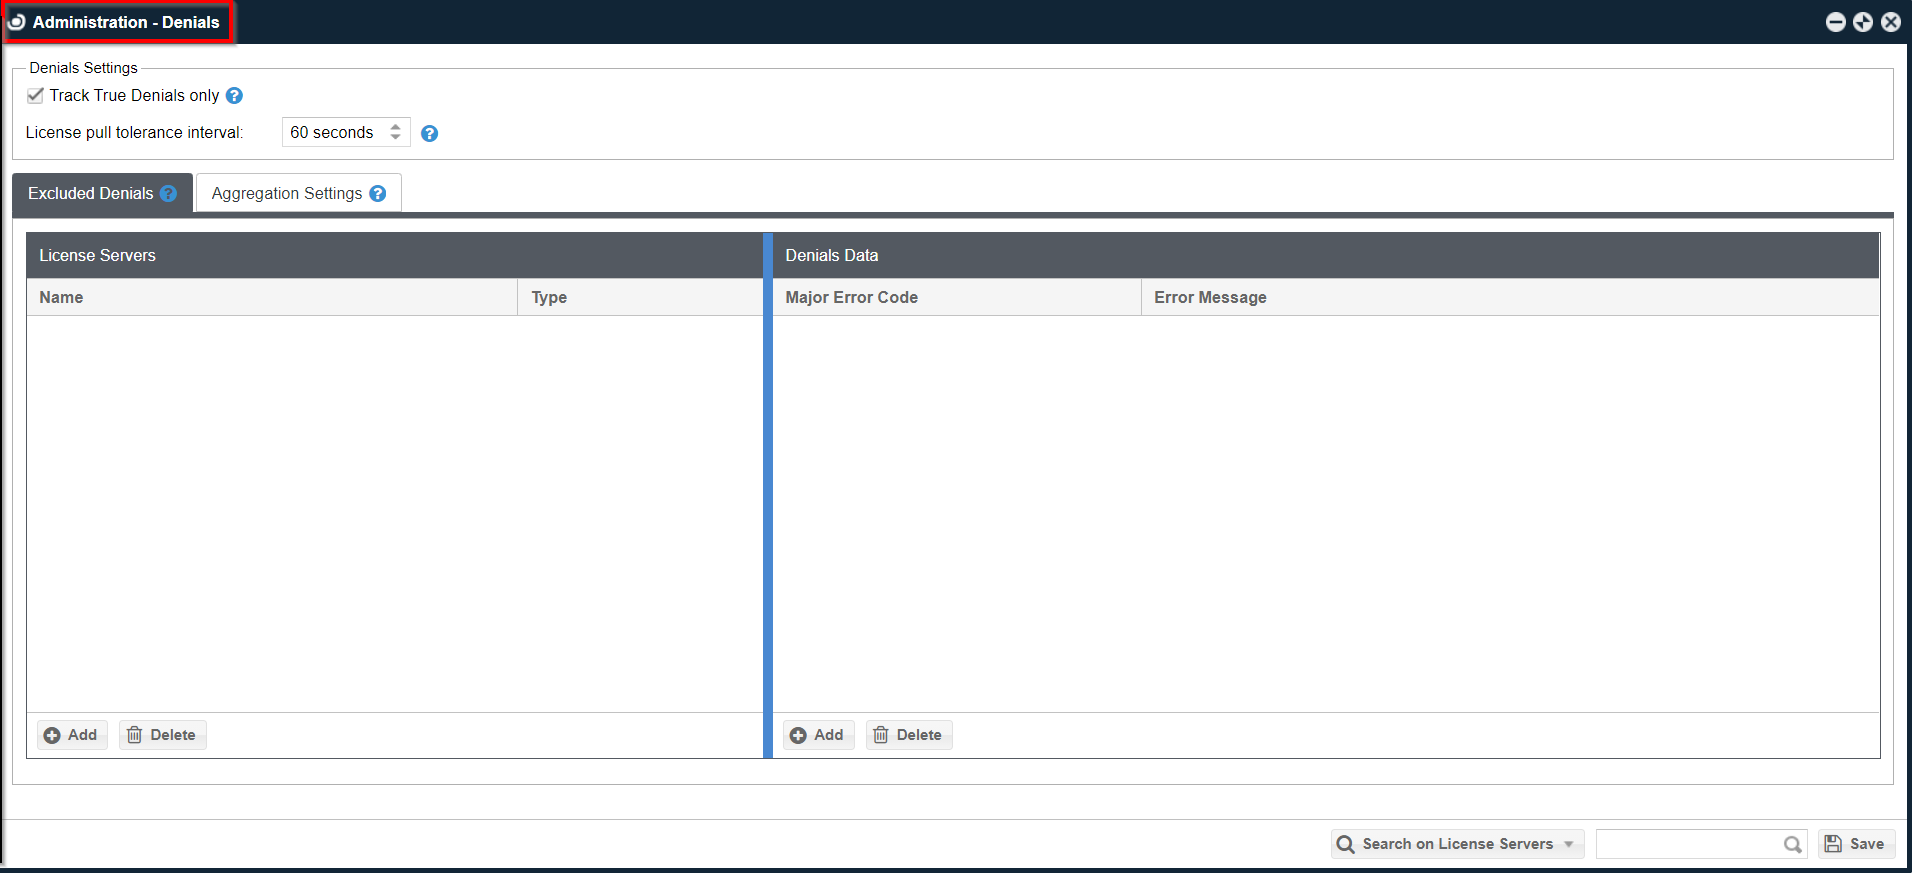The image size is (1912, 873).
Task: Click help icon on Aggregation Settings tab
Action: (x=378, y=193)
